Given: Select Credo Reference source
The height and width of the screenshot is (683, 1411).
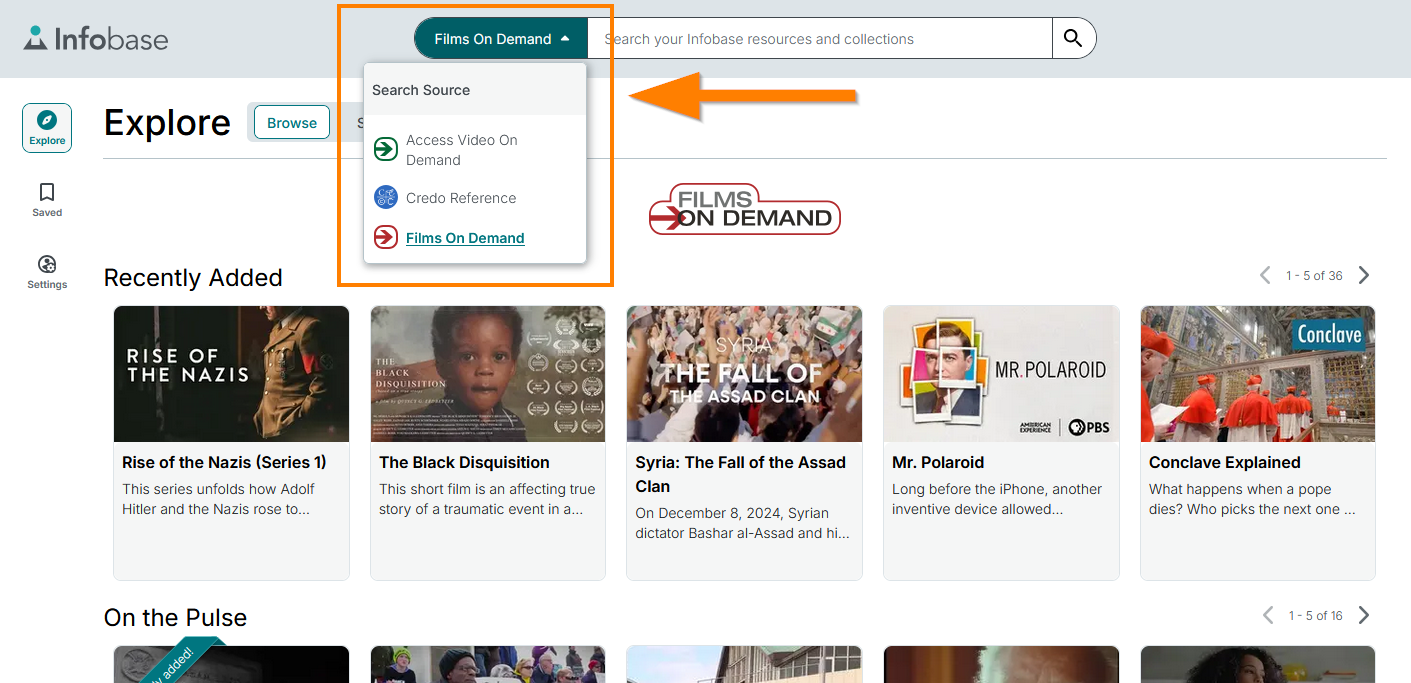Looking at the screenshot, I should (x=475, y=198).
